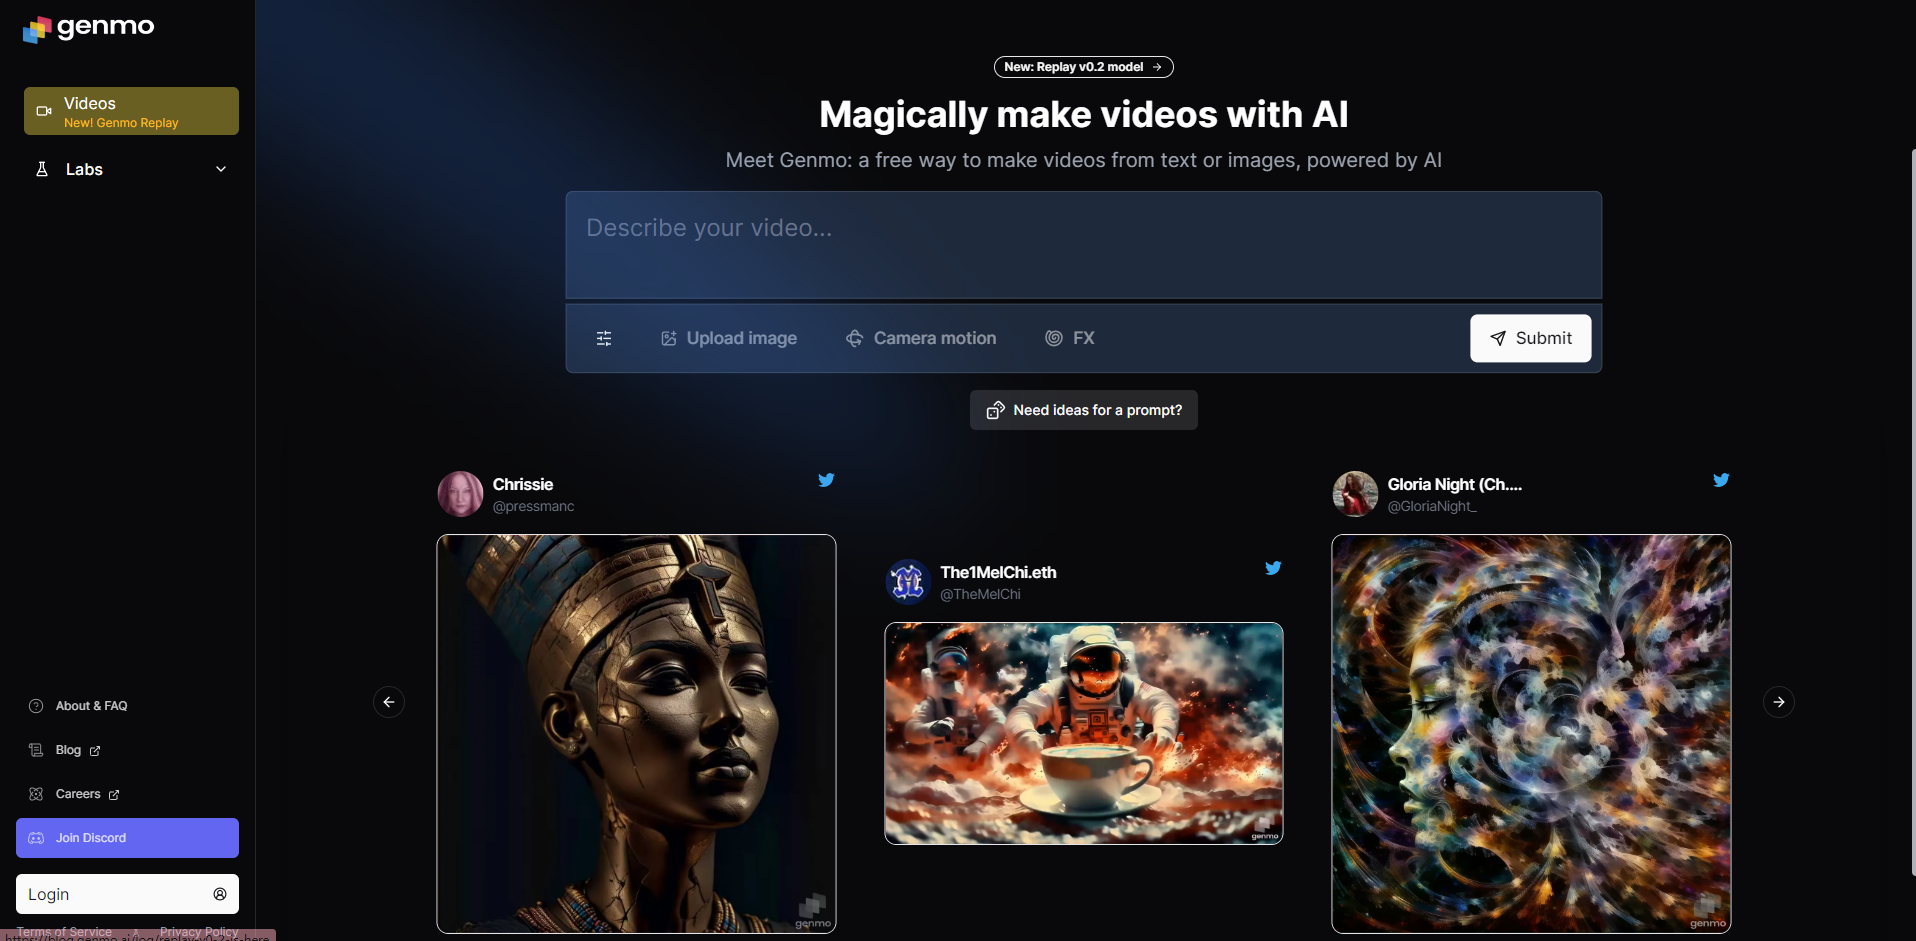Screen dimensions: 1916x941
Task: Click the Twitter icon on Gloria Night's post
Action: pyautogui.click(x=1721, y=480)
